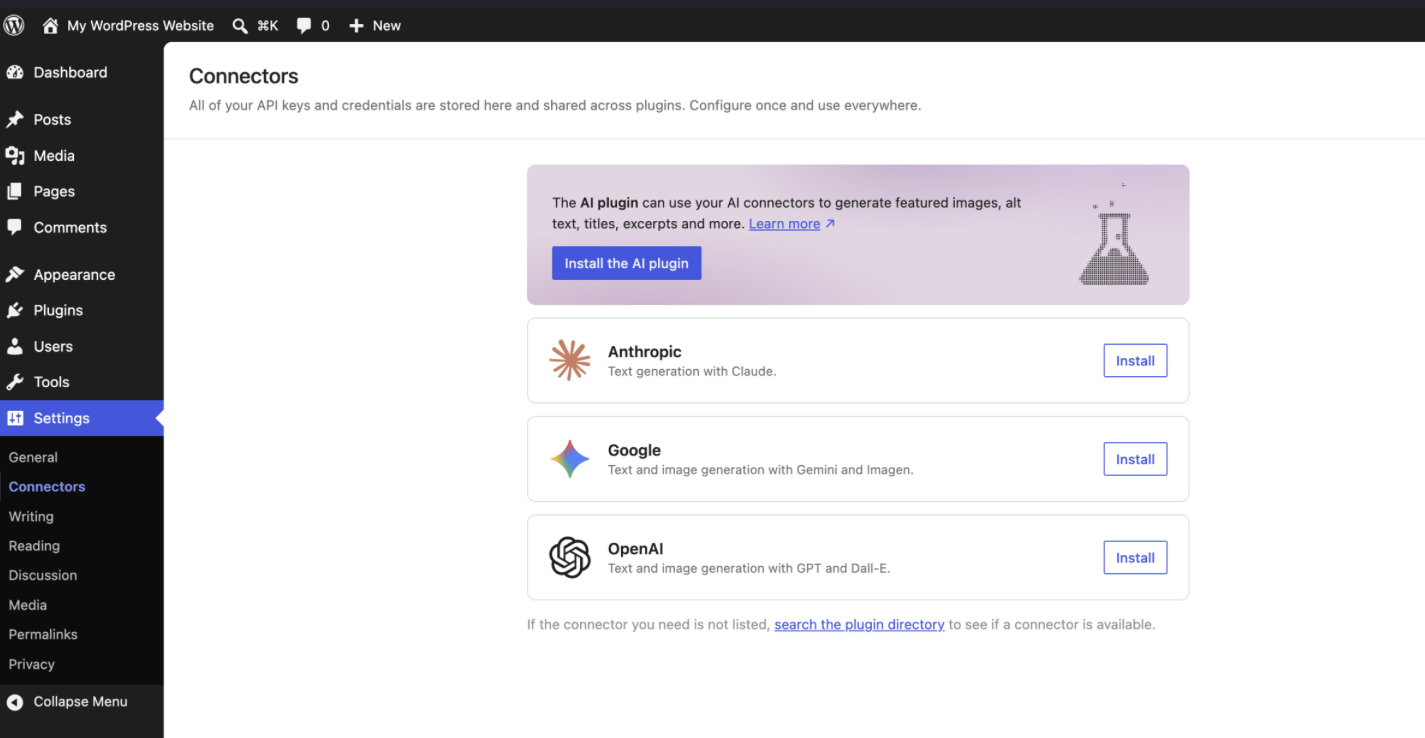Select the Settings menu item
The width and height of the screenshot is (1425, 738).
(x=82, y=418)
